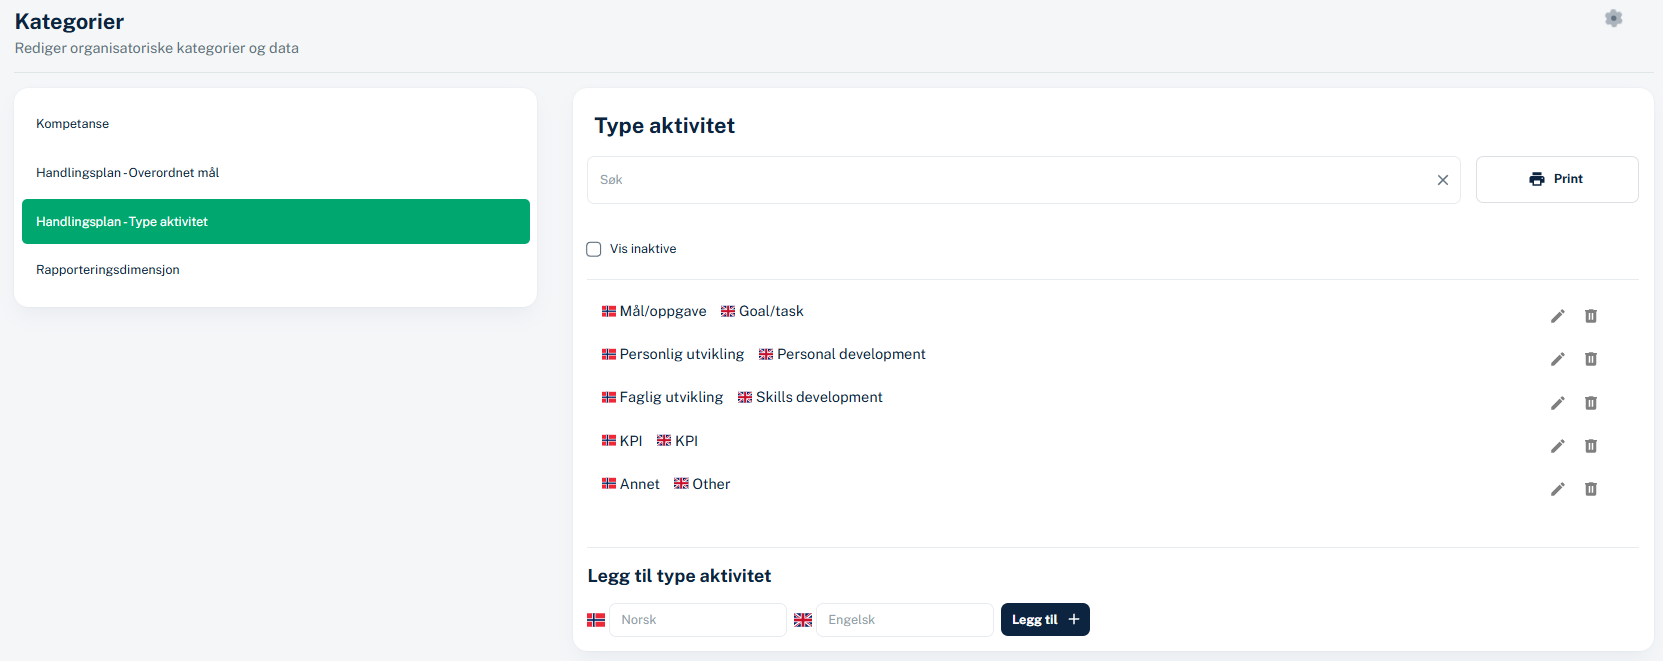Open the Kompetanse category
The image size is (1663, 661).
click(x=73, y=124)
